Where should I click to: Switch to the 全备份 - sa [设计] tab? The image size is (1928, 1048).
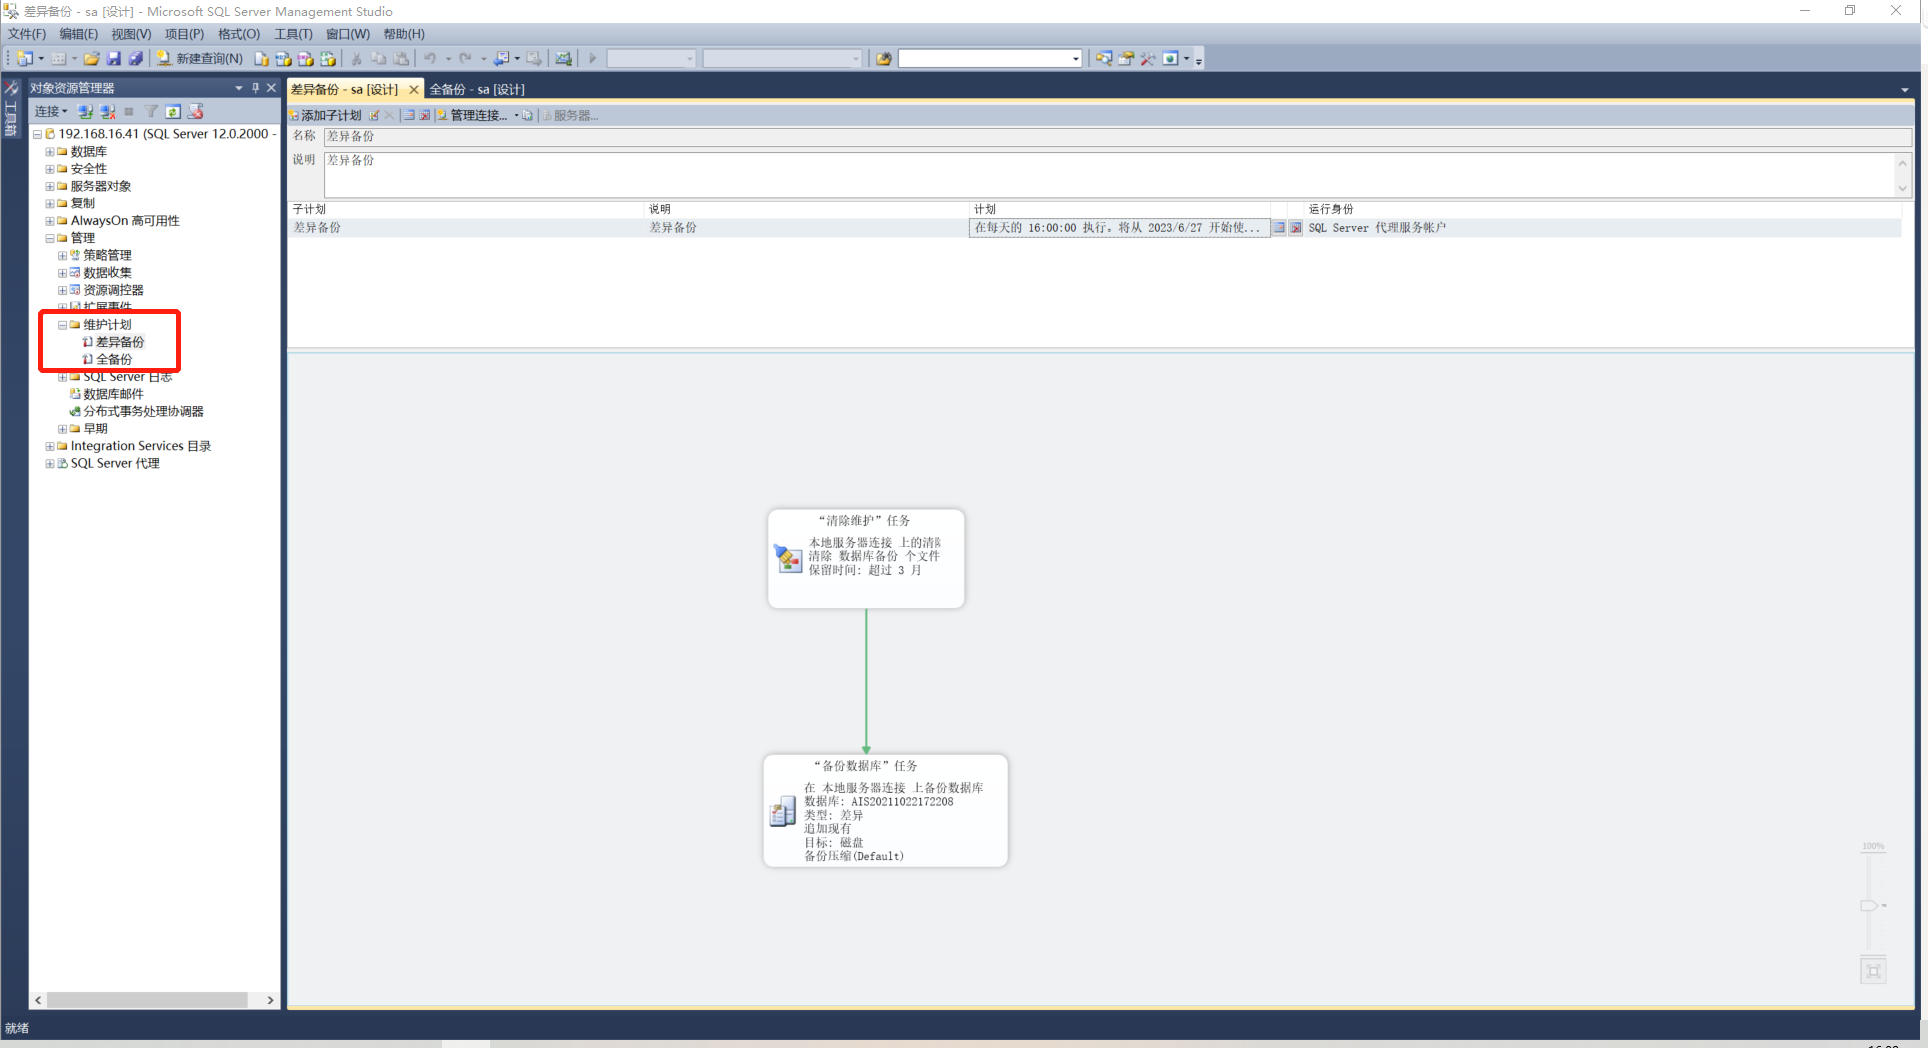[x=477, y=89]
